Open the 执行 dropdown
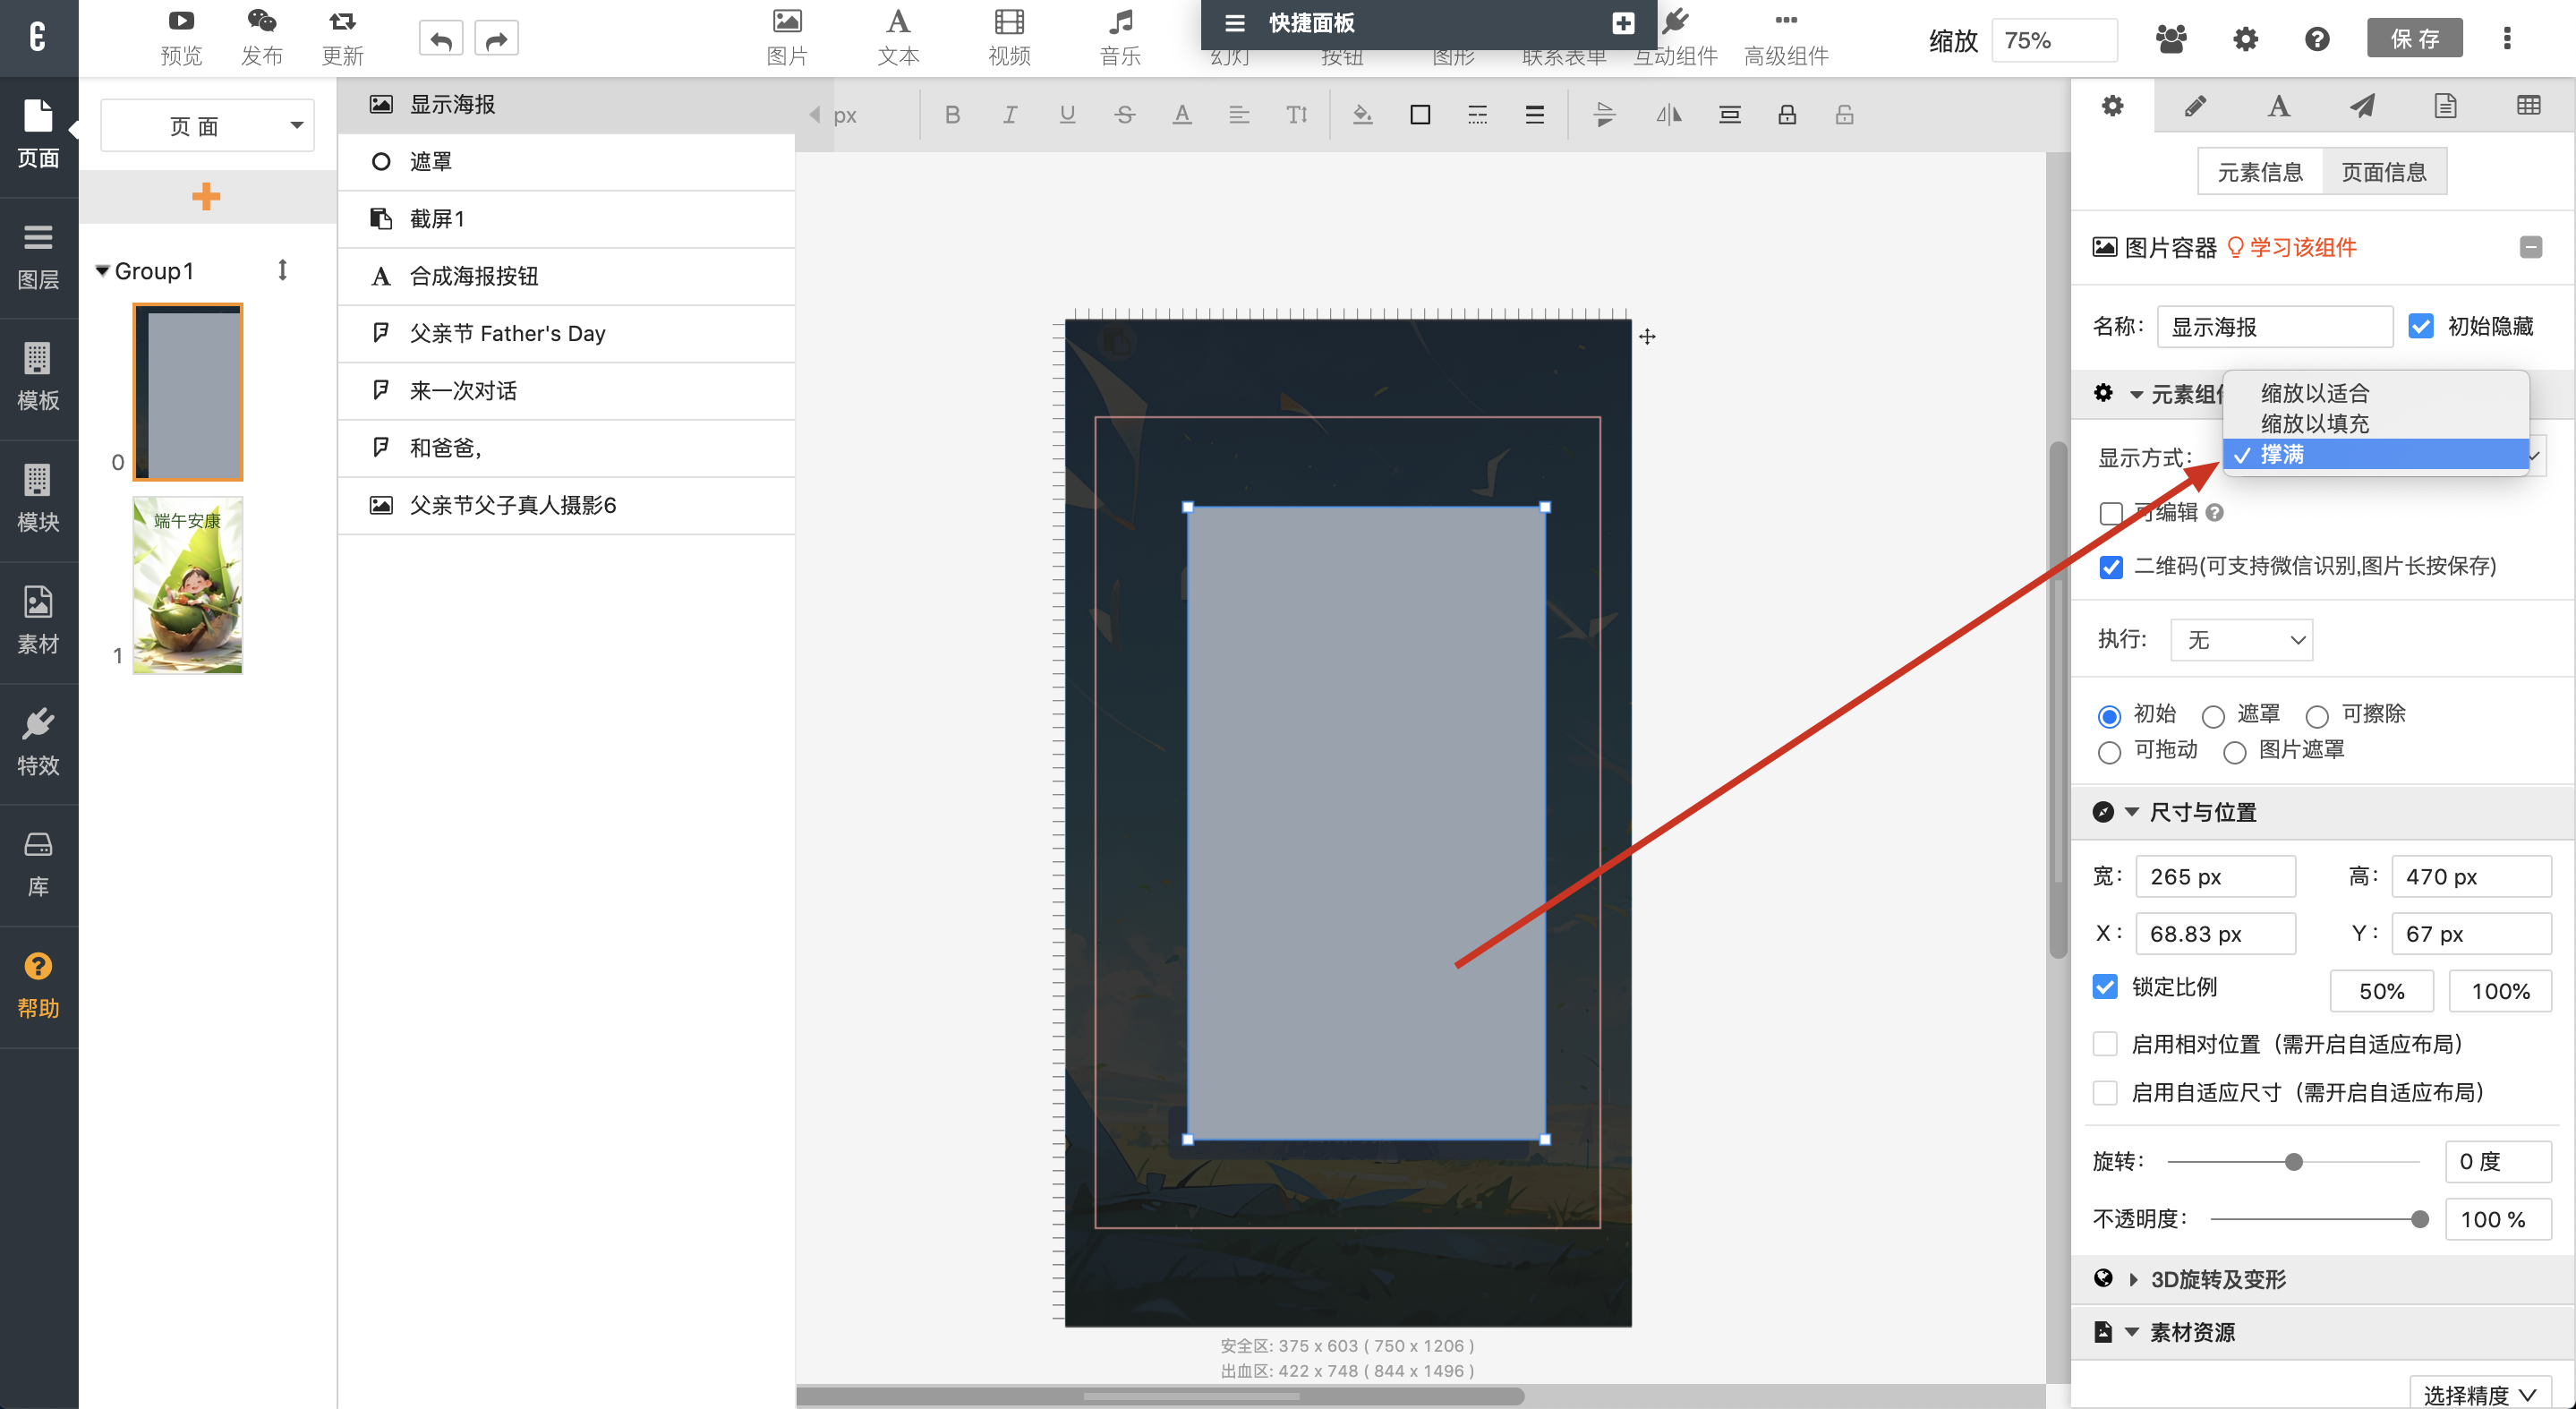The height and width of the screenshot is (1409, 2576). click(2241, 640)
